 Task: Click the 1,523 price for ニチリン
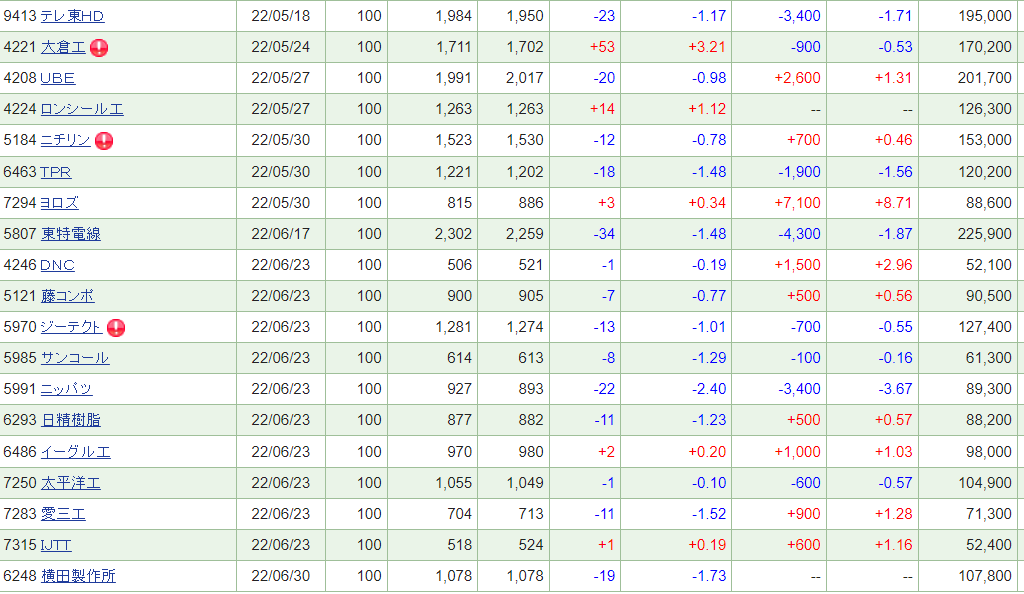453,140
